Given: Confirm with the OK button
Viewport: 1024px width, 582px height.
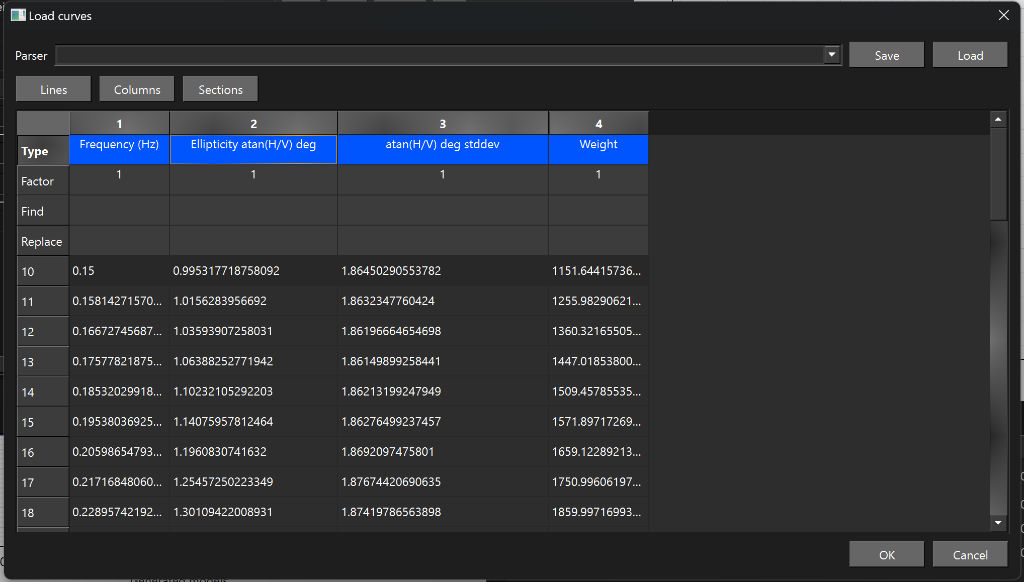Looking at the screenshot, I should pyautogui.click(x=886, y=554).
